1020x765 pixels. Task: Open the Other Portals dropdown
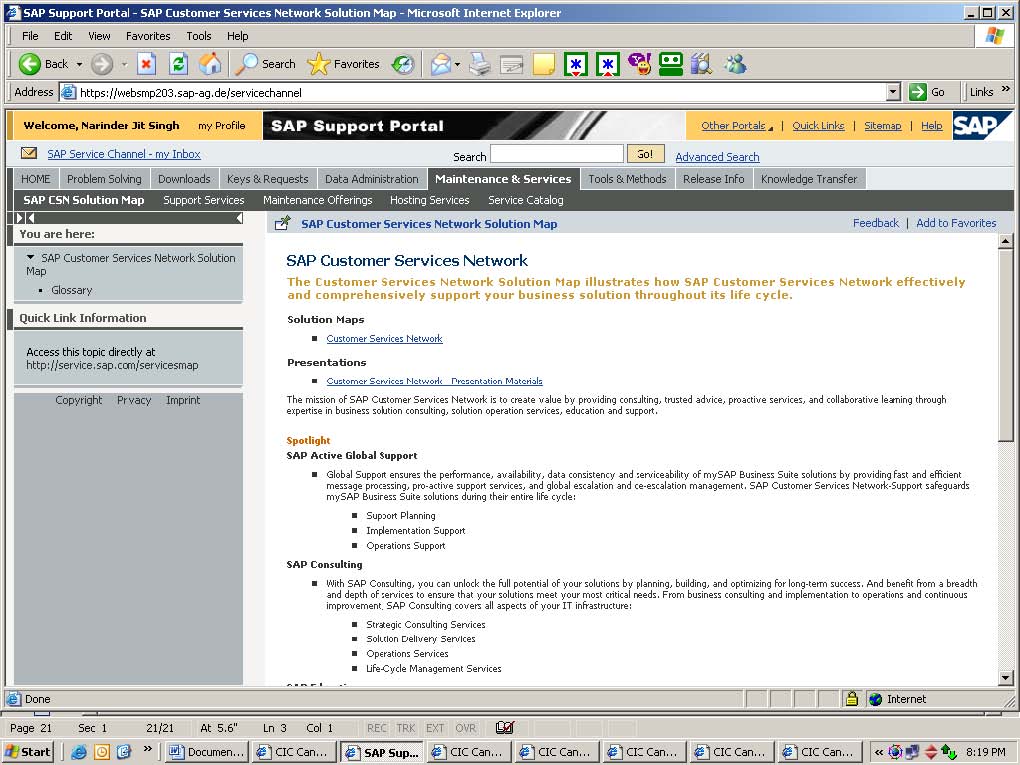736,126
